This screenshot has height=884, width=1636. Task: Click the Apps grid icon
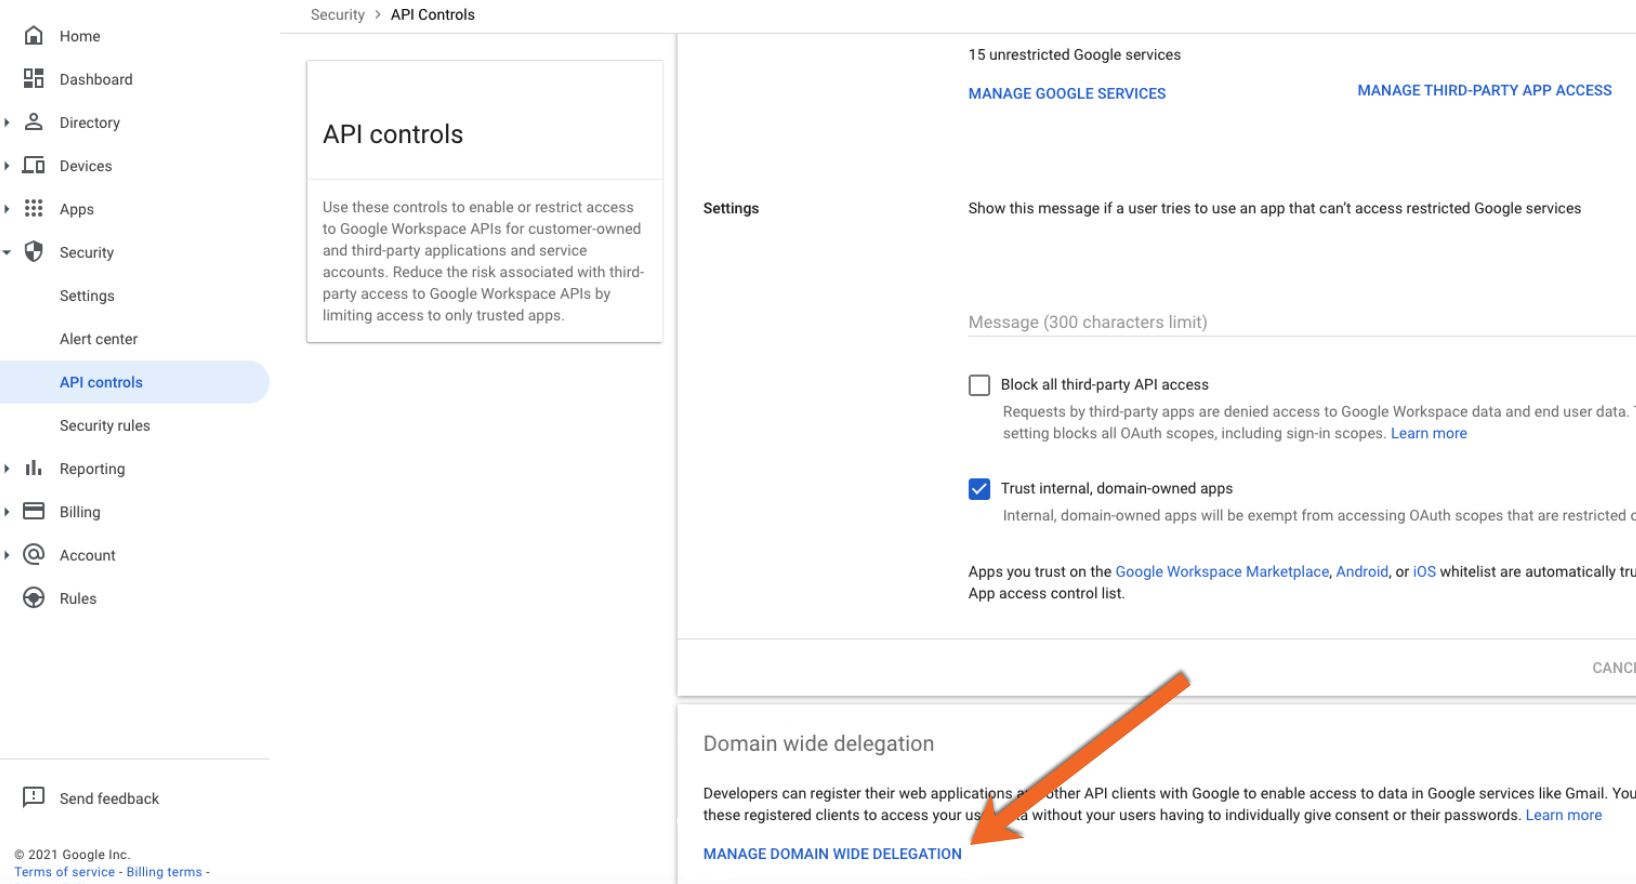tap(34, 208)
